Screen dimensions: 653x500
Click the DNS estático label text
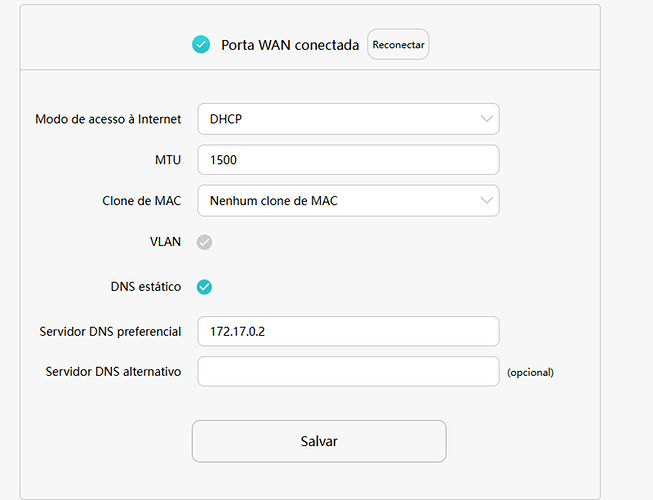(x=146, y=287)
